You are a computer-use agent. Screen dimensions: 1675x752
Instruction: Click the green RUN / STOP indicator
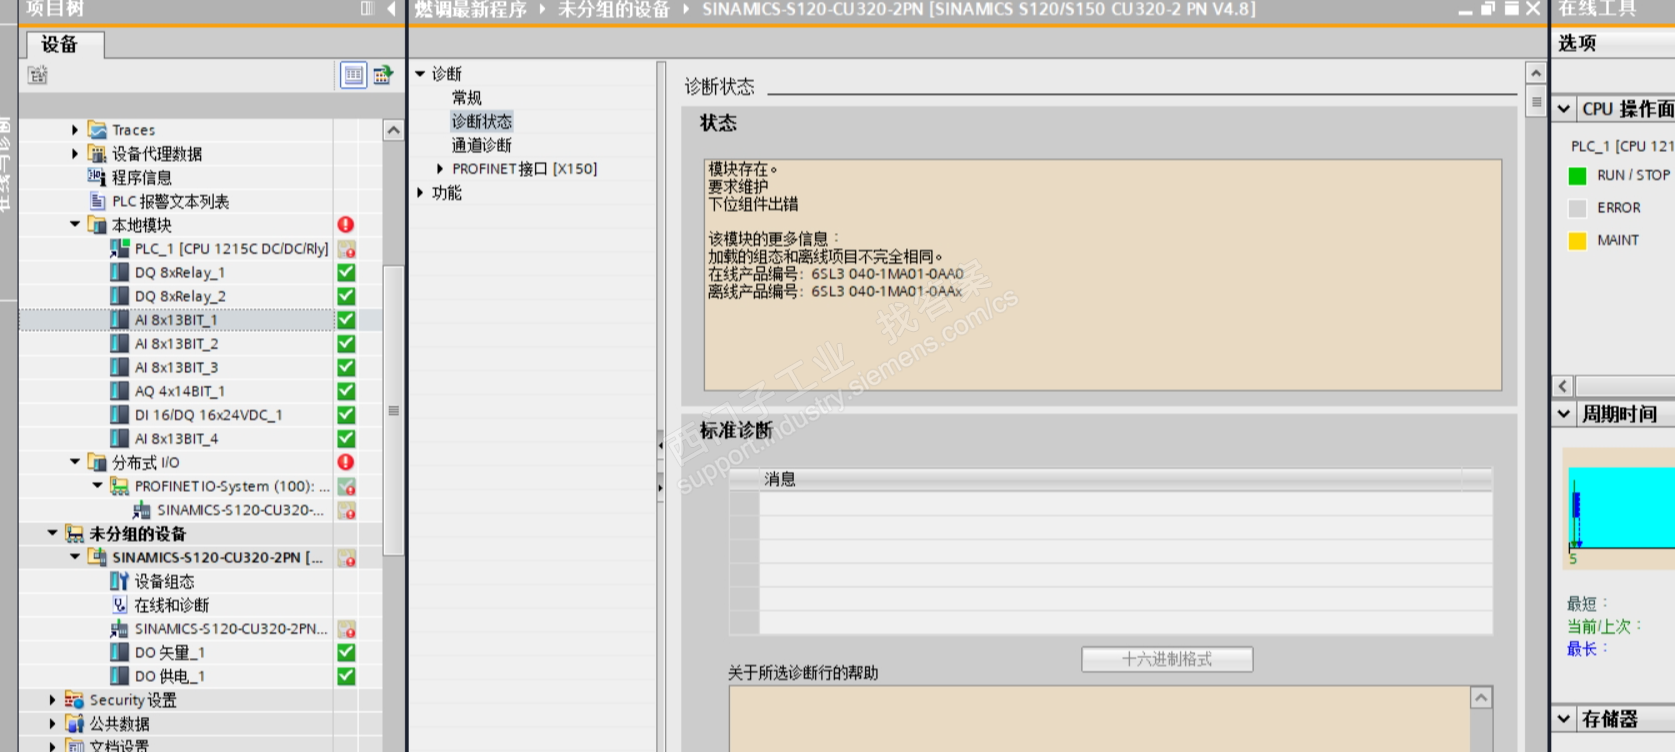point(1578,176)
